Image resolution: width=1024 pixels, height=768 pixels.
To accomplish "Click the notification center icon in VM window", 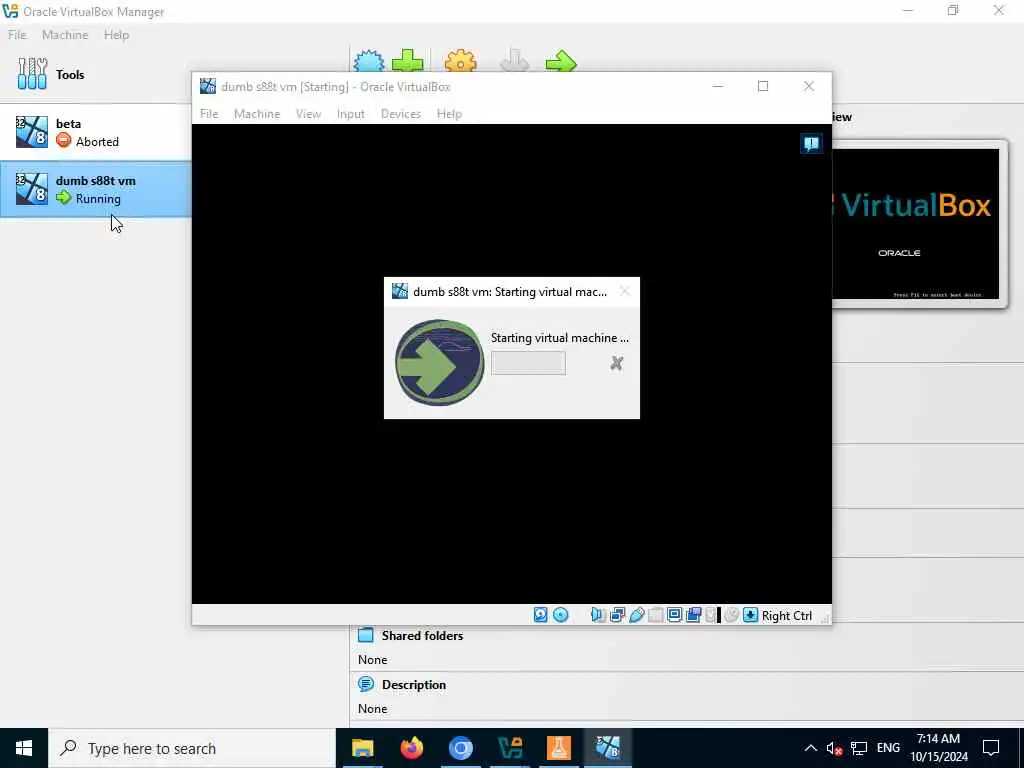I will click(x=811, y=144).
